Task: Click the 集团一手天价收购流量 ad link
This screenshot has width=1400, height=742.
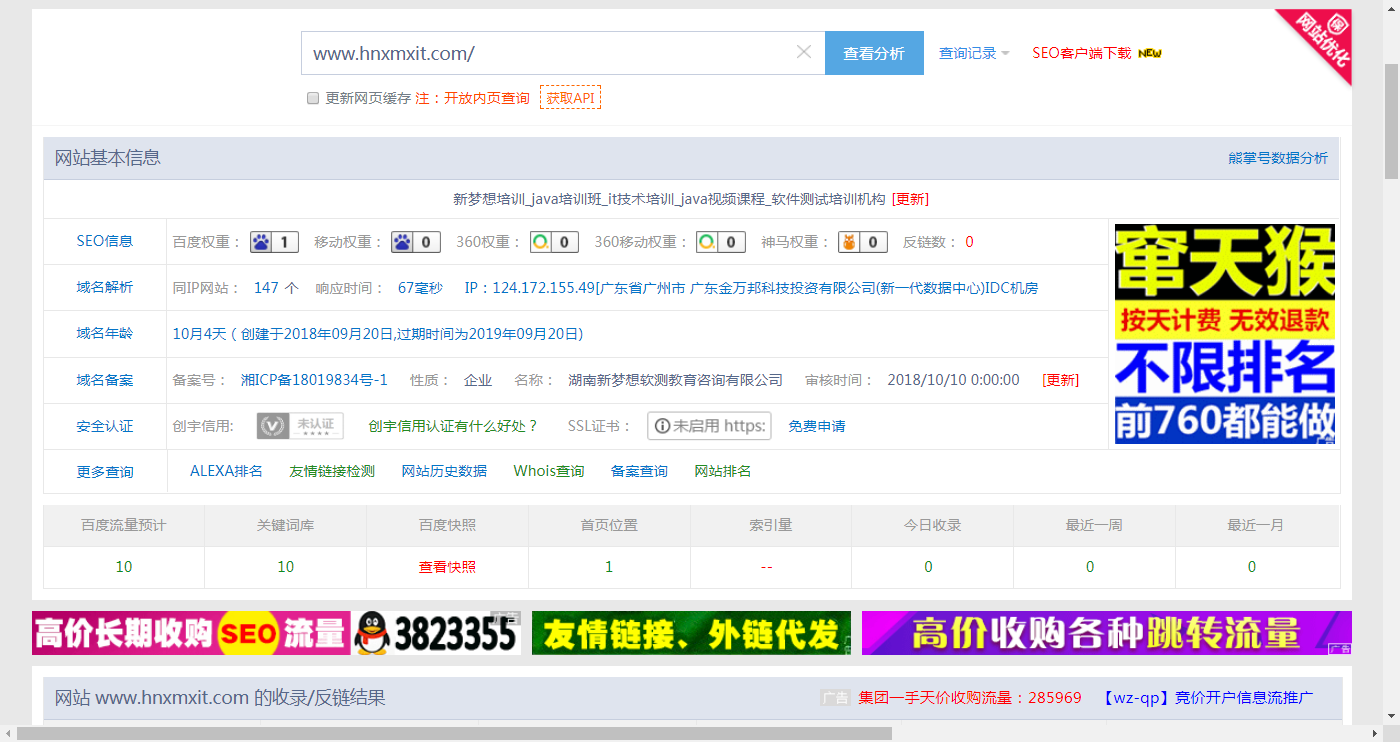Action: tap(970, 698)
